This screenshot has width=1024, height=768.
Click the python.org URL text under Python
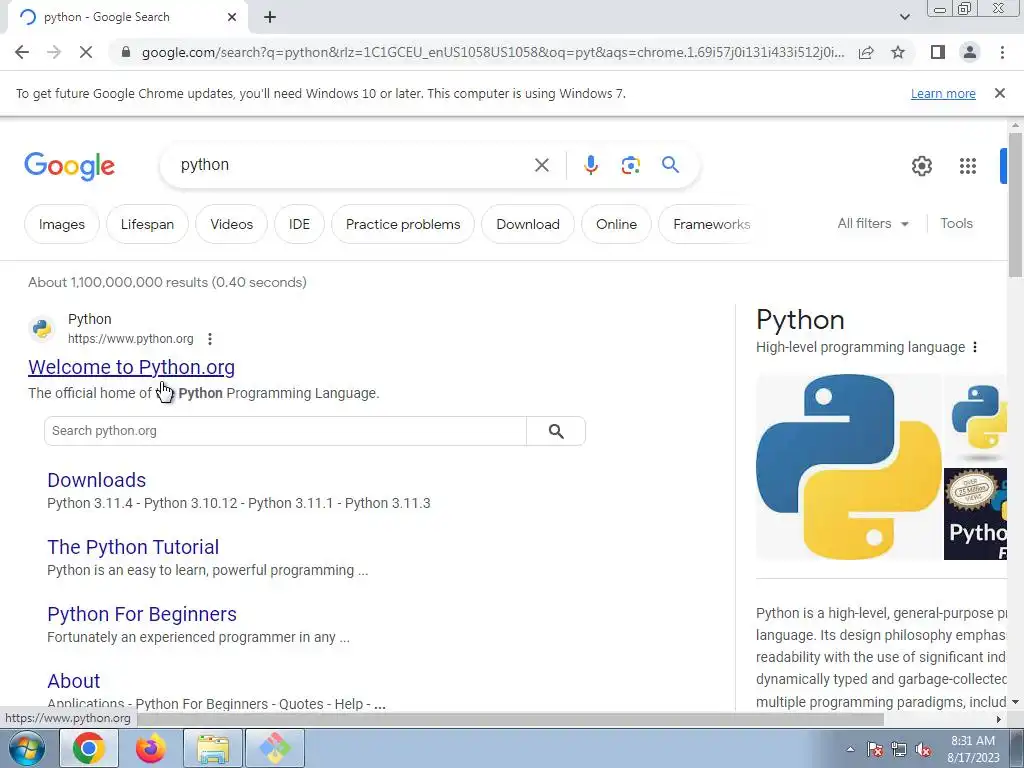[x=131, y=339]
